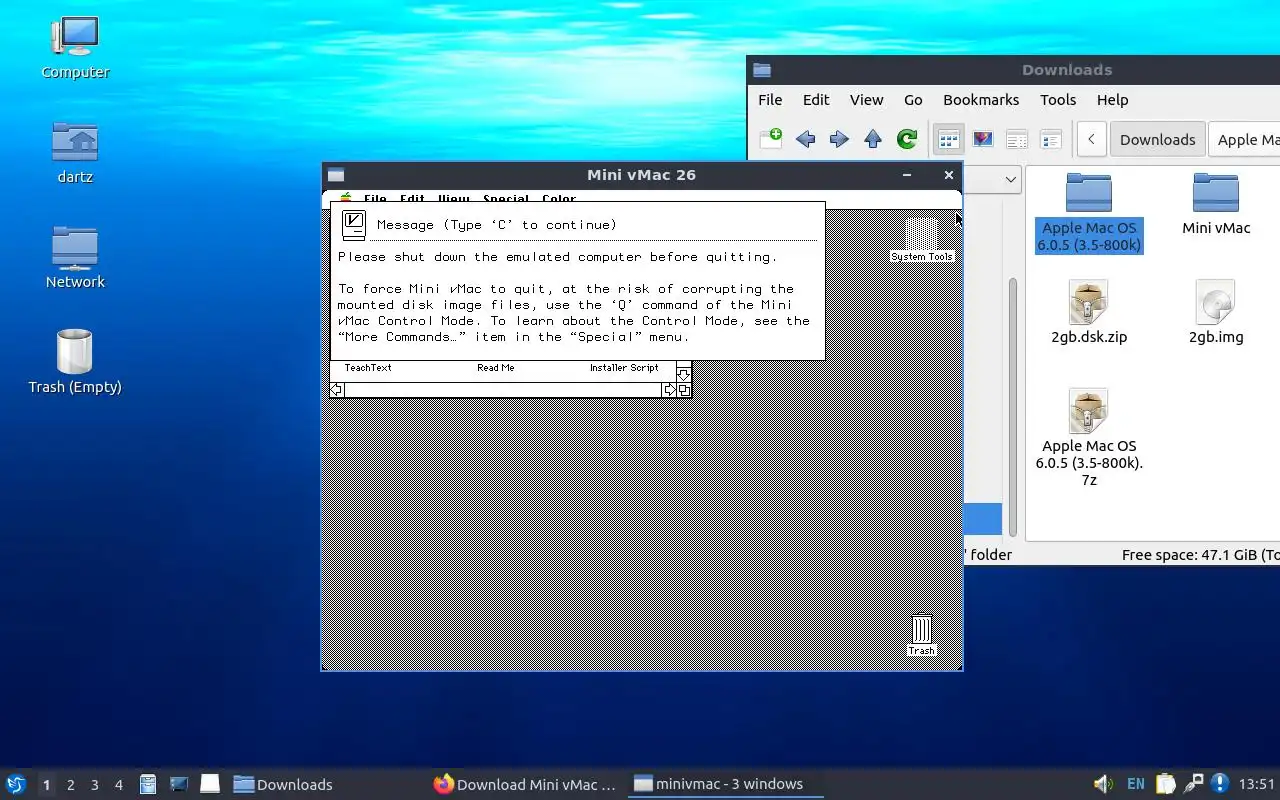Go to parent folder with up arrow icon
The height and width of the screenshot is (800, 1280).
pyautogui.click(x=873, y=139)
